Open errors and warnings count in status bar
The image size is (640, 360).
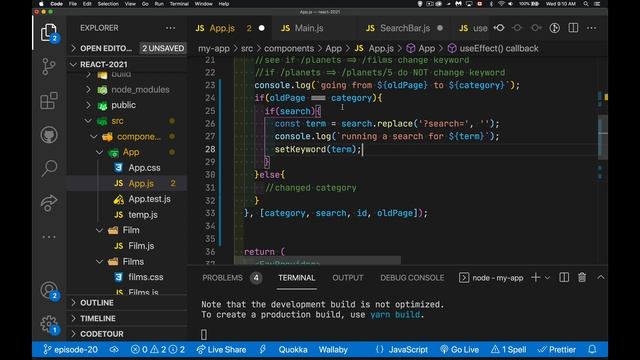[158, 349]
